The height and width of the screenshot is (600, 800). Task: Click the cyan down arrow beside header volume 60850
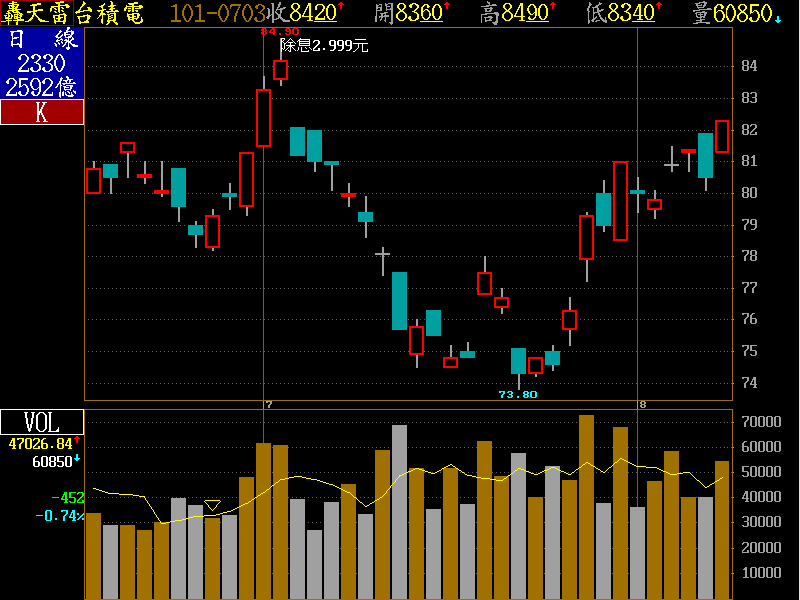tap(778, 17)
